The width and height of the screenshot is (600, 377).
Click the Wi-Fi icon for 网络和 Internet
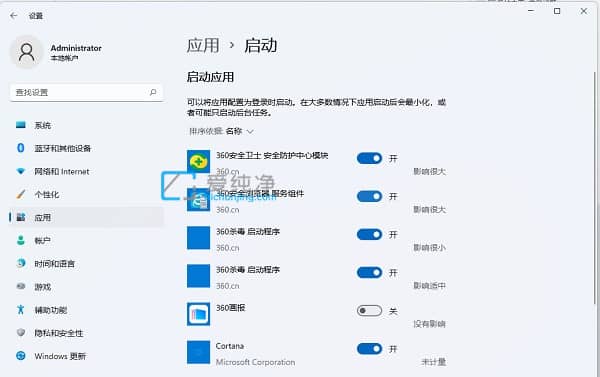[21, 171]
